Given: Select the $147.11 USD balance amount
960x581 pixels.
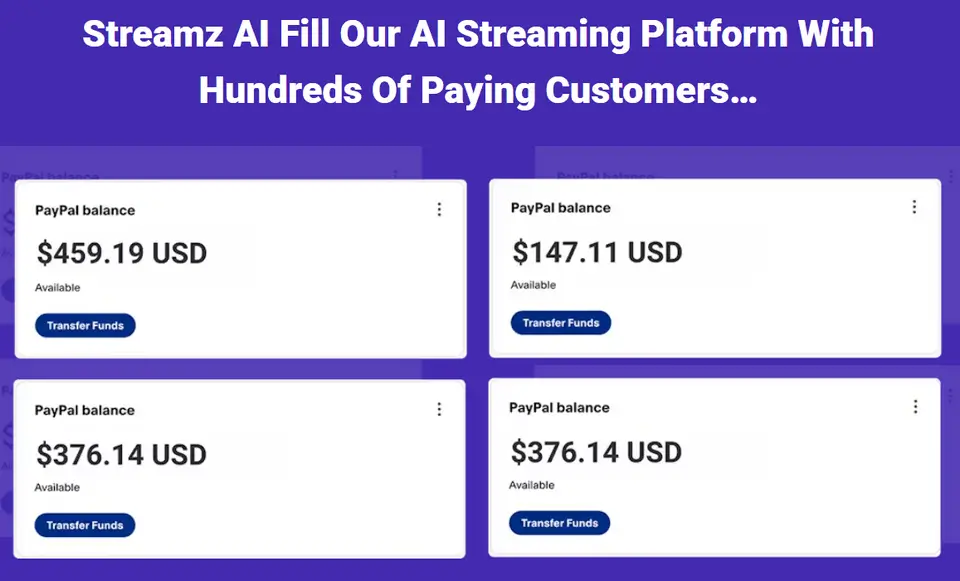Looking at the screenshot, I should tap(597, 251).
